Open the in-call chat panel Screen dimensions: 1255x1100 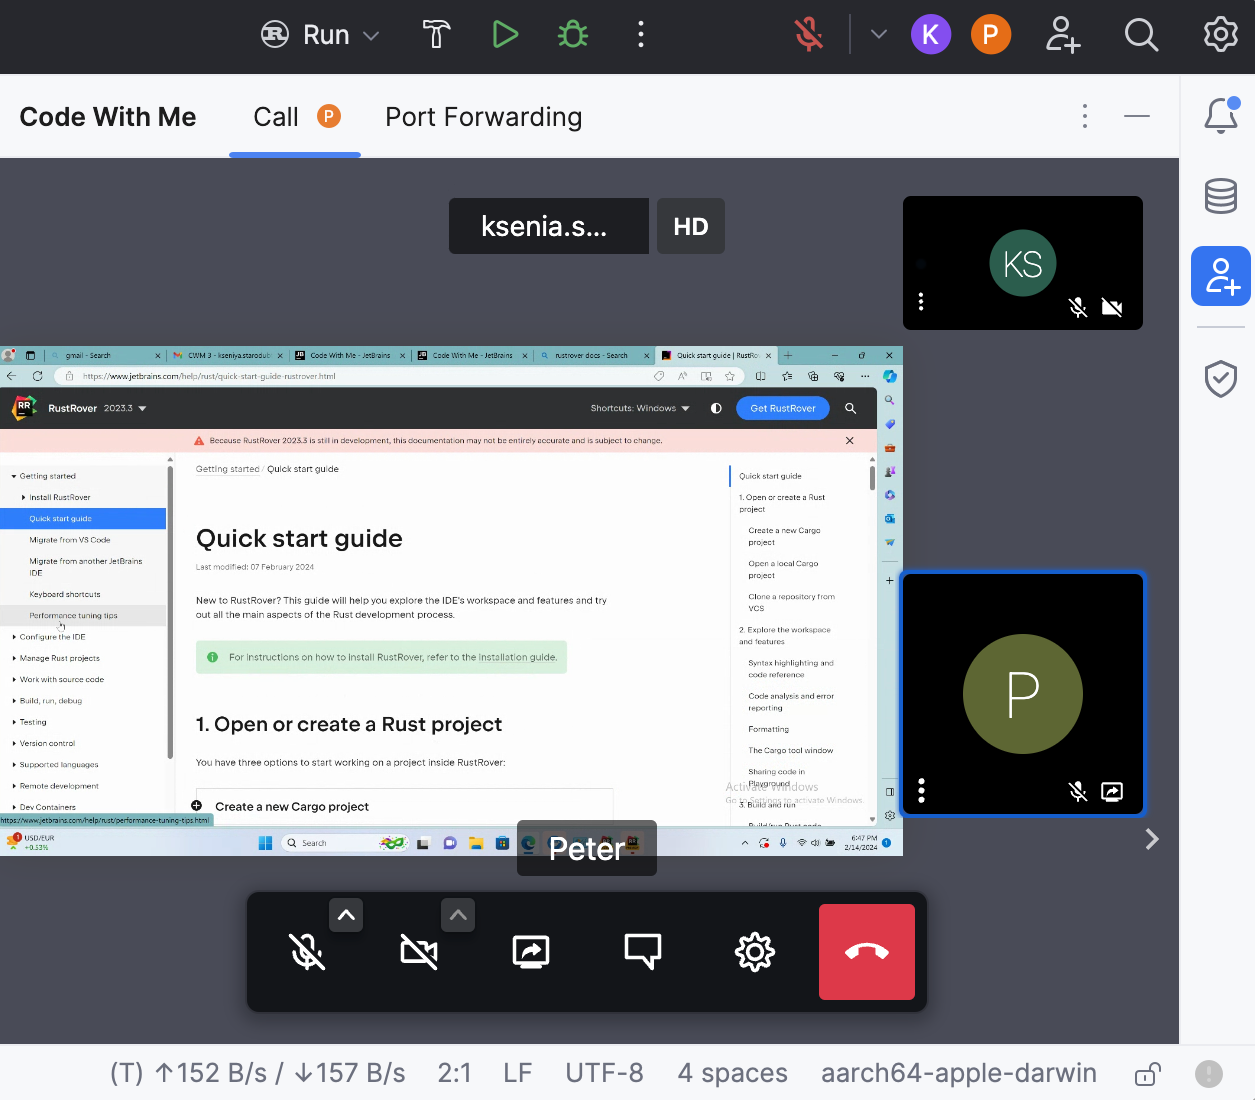643,951
